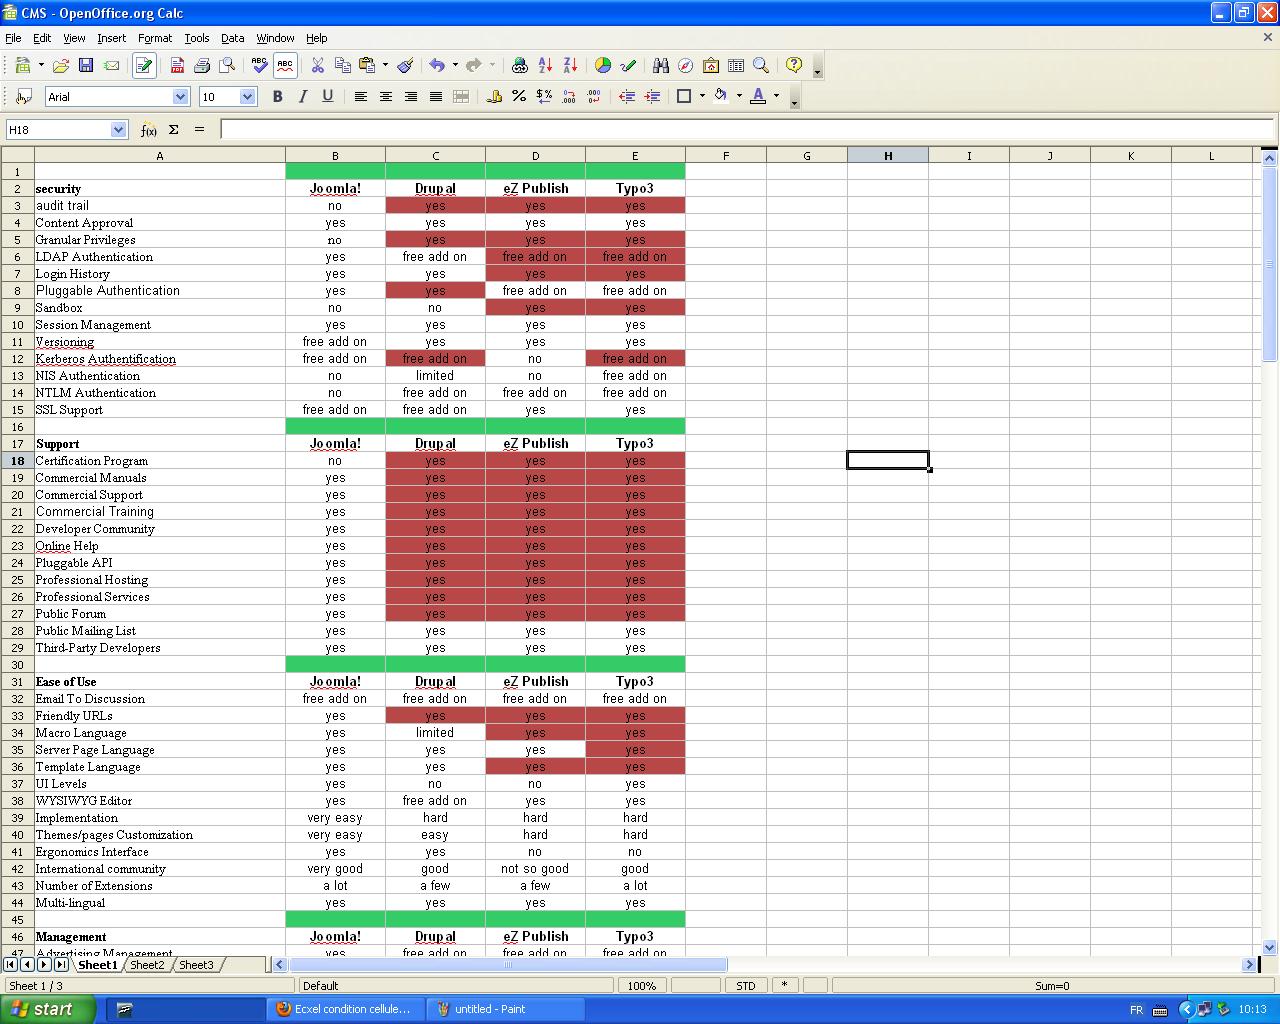Open Find & Replace binoculars icon
This screenshot has width=1280, height=1024.
pyautogui.click(x=661, y=65)
